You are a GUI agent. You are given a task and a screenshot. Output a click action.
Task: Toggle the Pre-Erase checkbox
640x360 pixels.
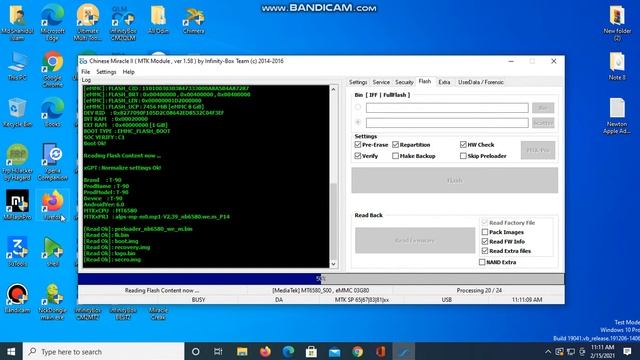358,145
